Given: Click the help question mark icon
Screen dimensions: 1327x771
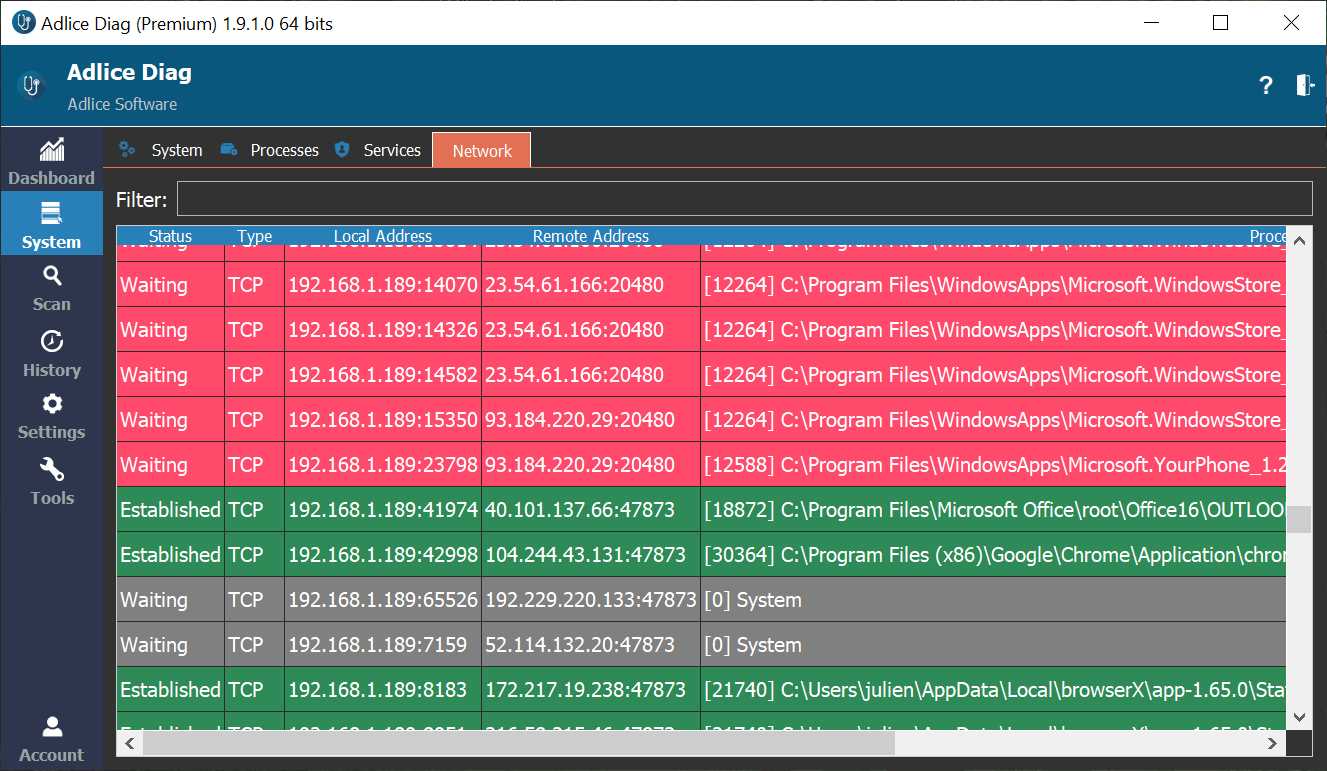Looking at the screenshot, I should click(1266, 86).
